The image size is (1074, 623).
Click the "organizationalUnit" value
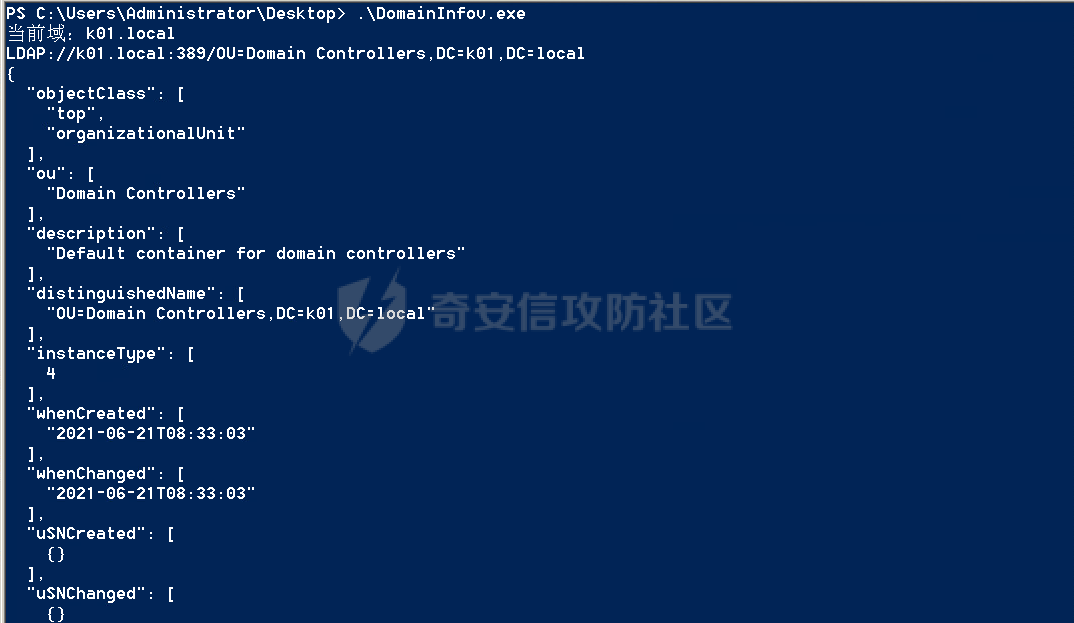[x=145, y=134]
